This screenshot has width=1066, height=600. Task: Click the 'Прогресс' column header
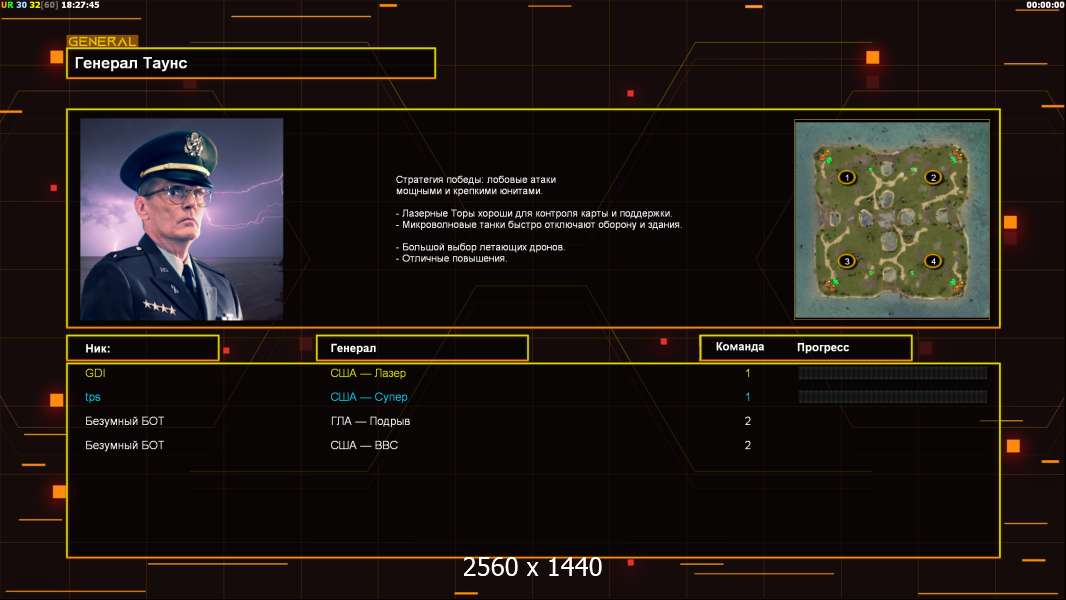pos(823,347)
